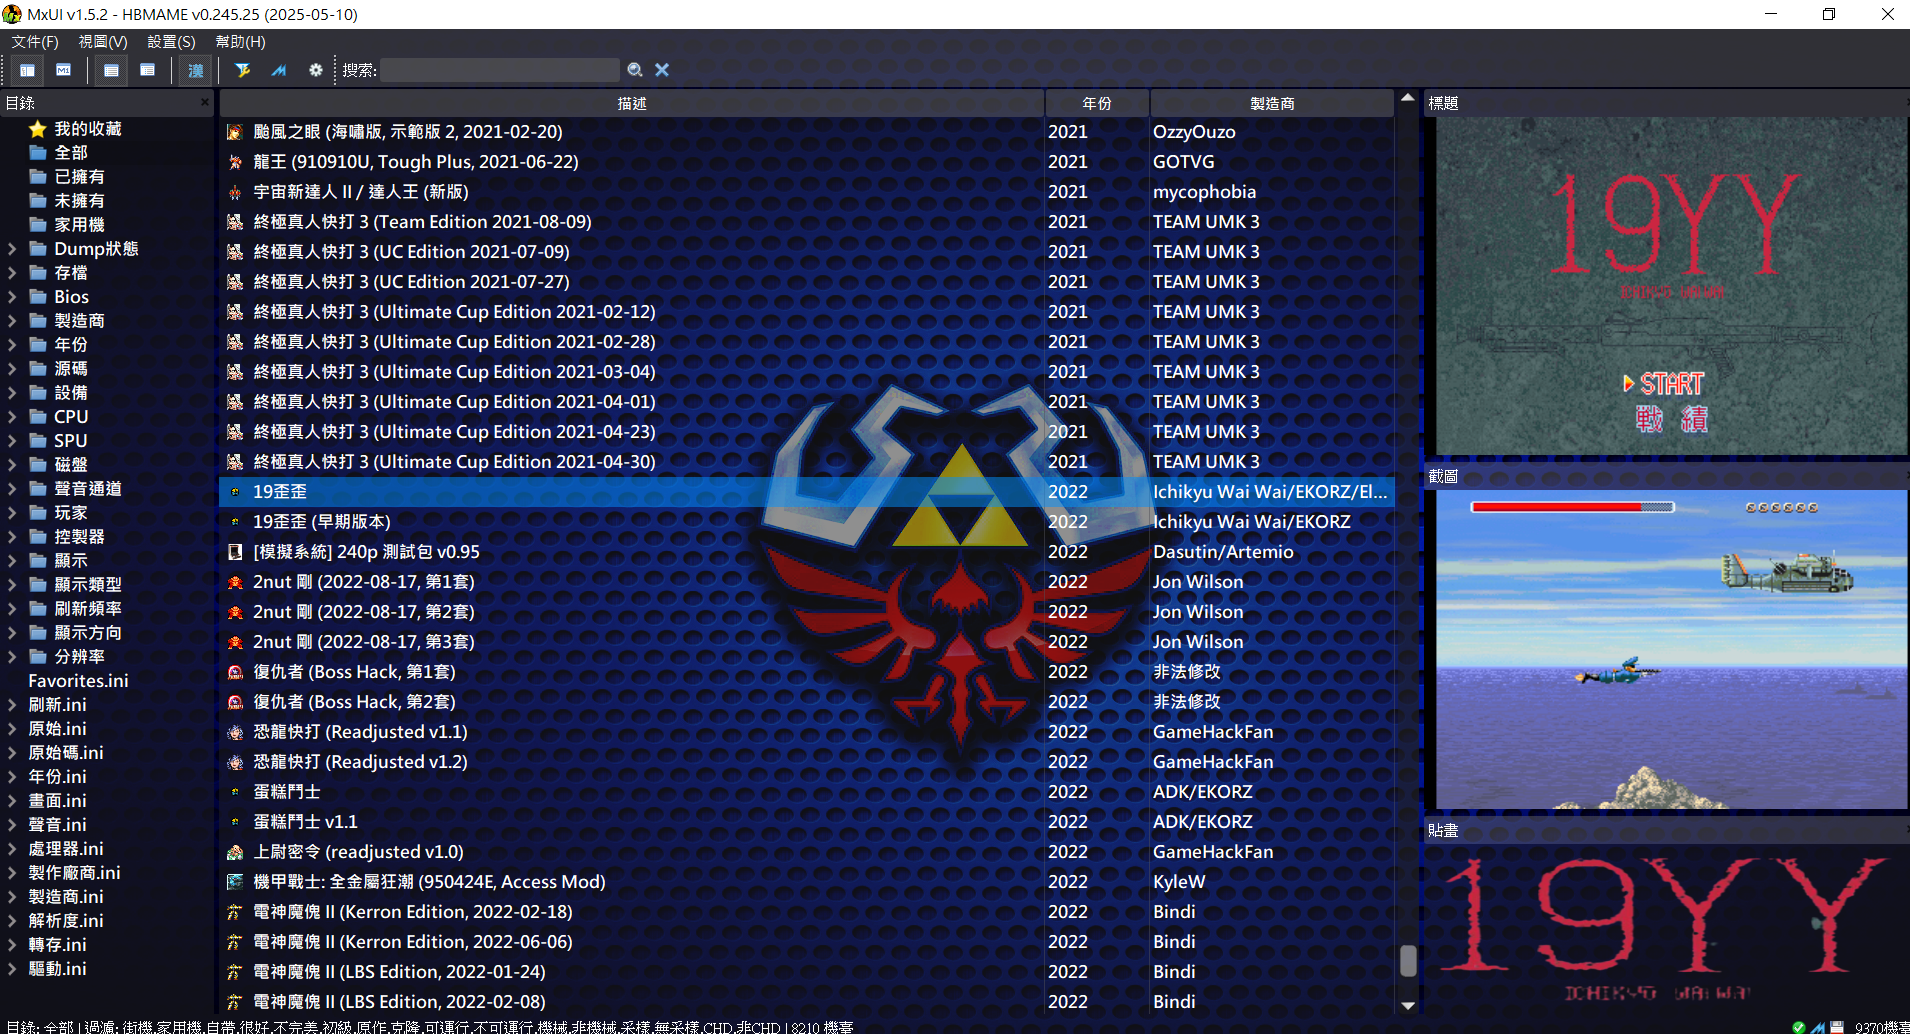The width and height of the screenshot is (1910, 1034).
Task: Sort by the 年份 column header
Action: [1097, 103]
